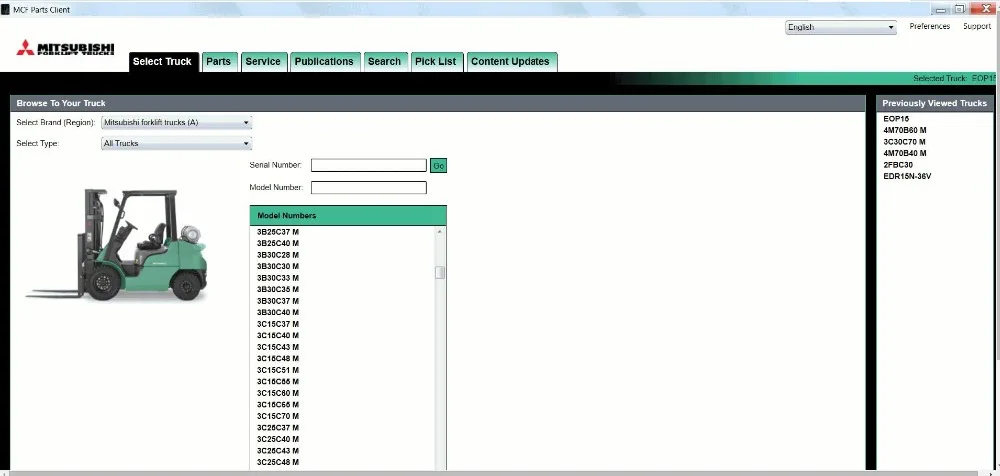Screen dimensions: 1000x476
Task: Open the Content Updates tab
Action: pos(510,62)
